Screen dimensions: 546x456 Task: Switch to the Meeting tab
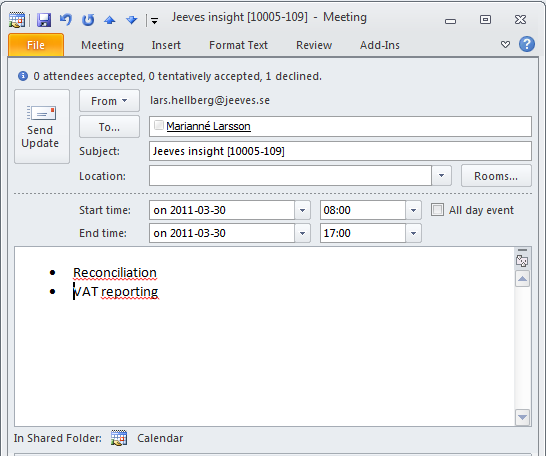[x=102, y=45]
